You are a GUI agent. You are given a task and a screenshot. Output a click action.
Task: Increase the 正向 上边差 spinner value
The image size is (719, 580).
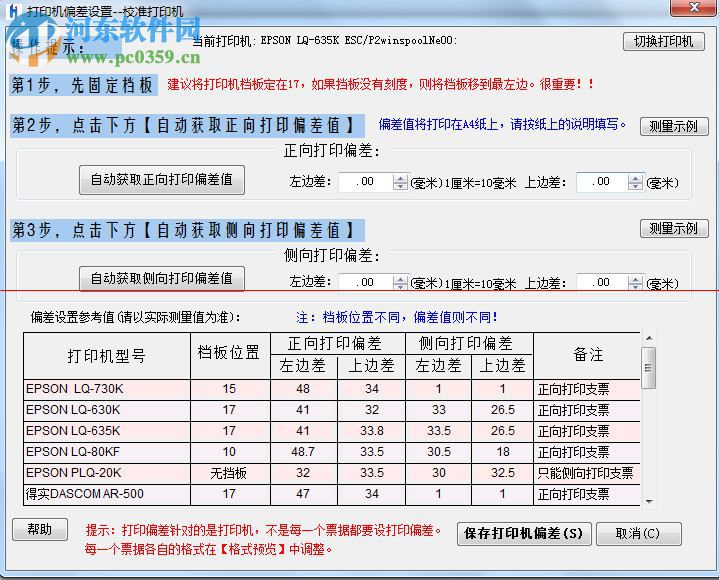tap(636, 178)
